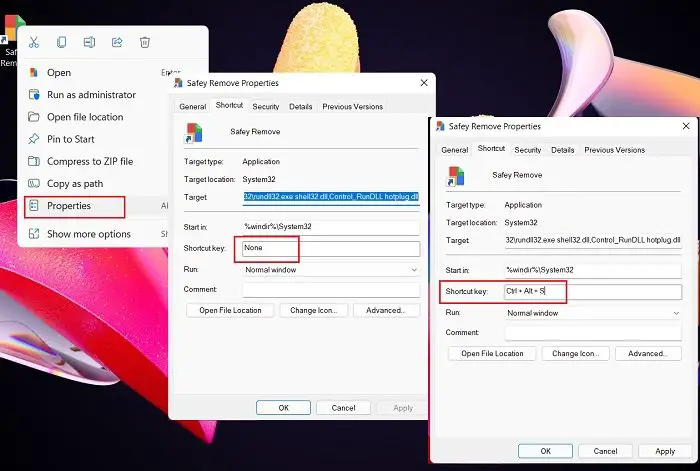
Task: Click the Delete trash icon in context menu
Action: coord(145,42)
